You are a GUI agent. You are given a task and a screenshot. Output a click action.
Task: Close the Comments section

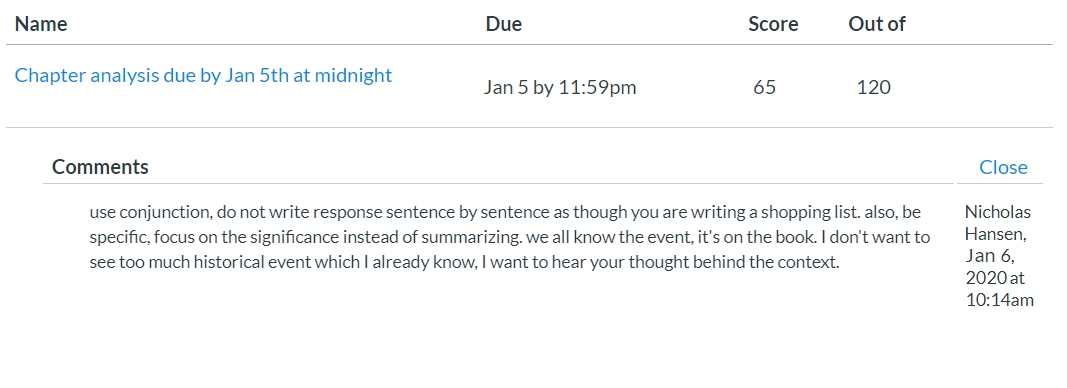[1003, 167]
